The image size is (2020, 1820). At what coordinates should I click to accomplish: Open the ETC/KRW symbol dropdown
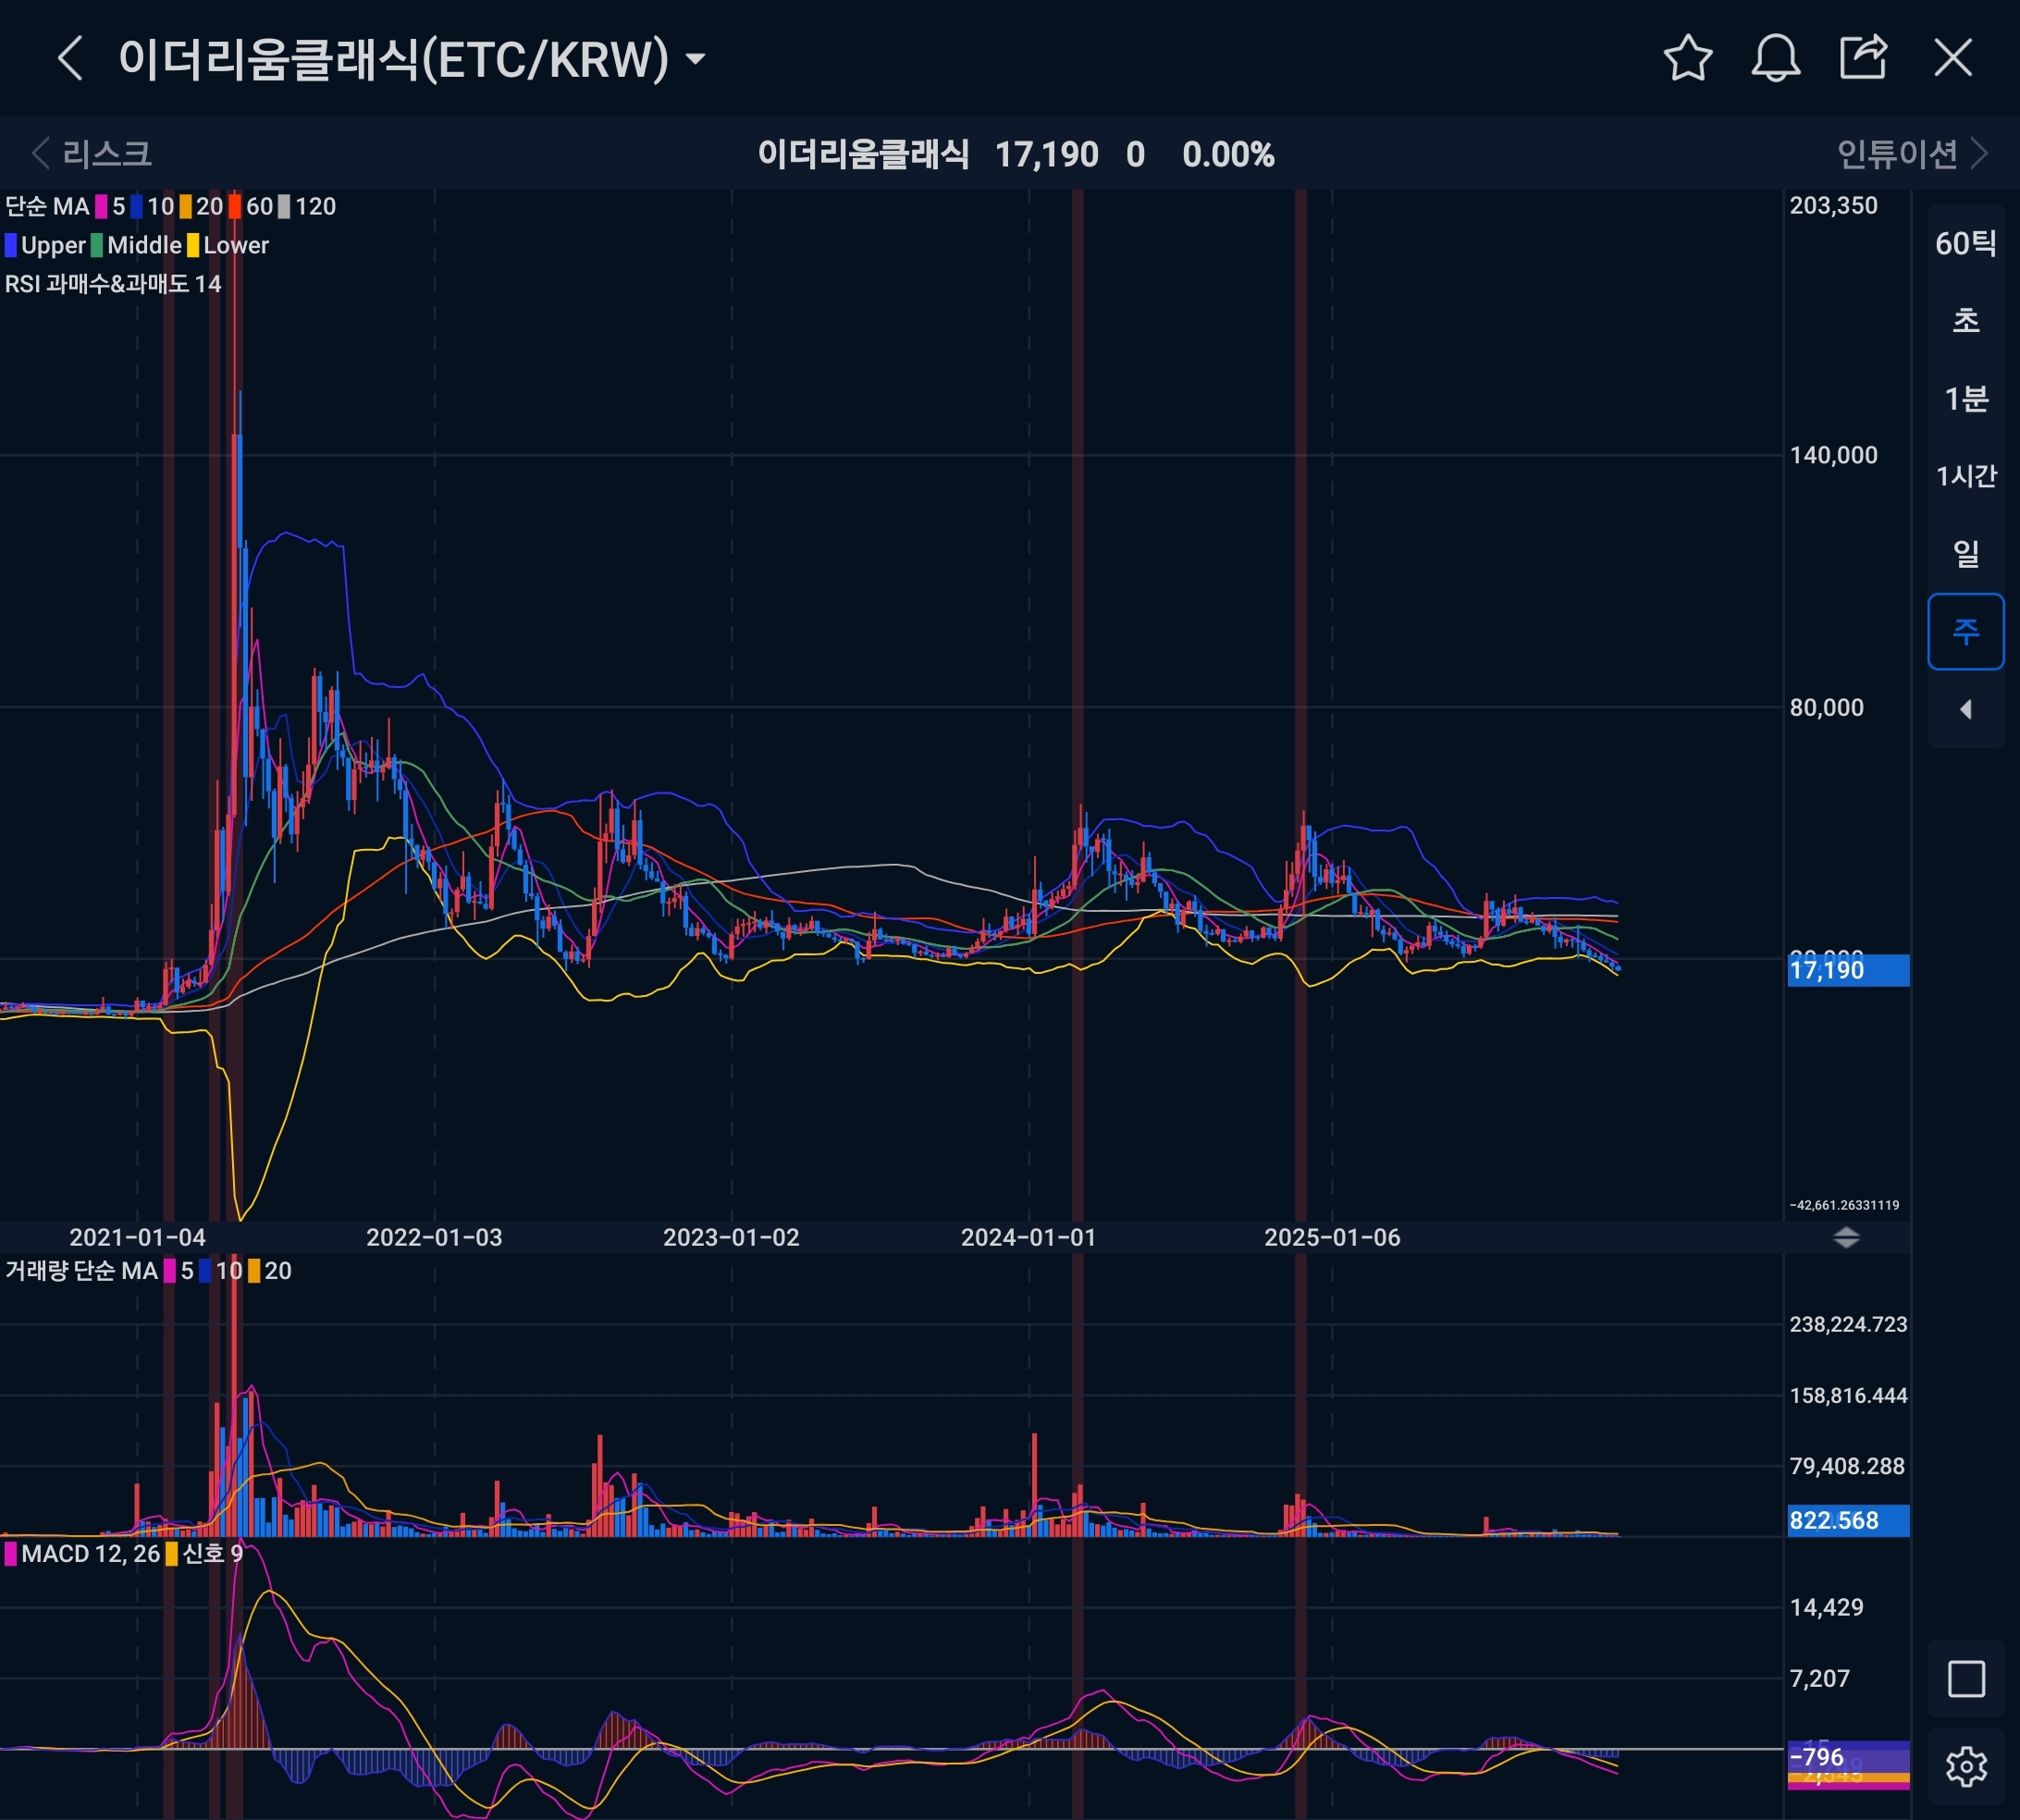click(696, 59)
